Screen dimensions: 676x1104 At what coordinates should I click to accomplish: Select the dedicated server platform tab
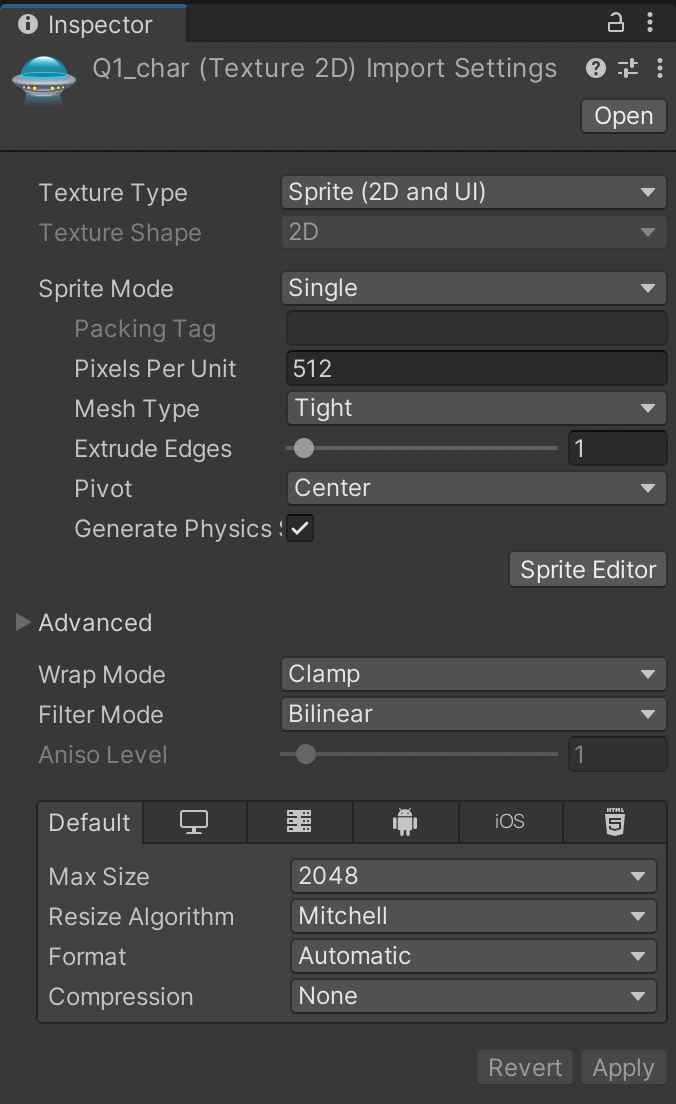pos(299,822)
